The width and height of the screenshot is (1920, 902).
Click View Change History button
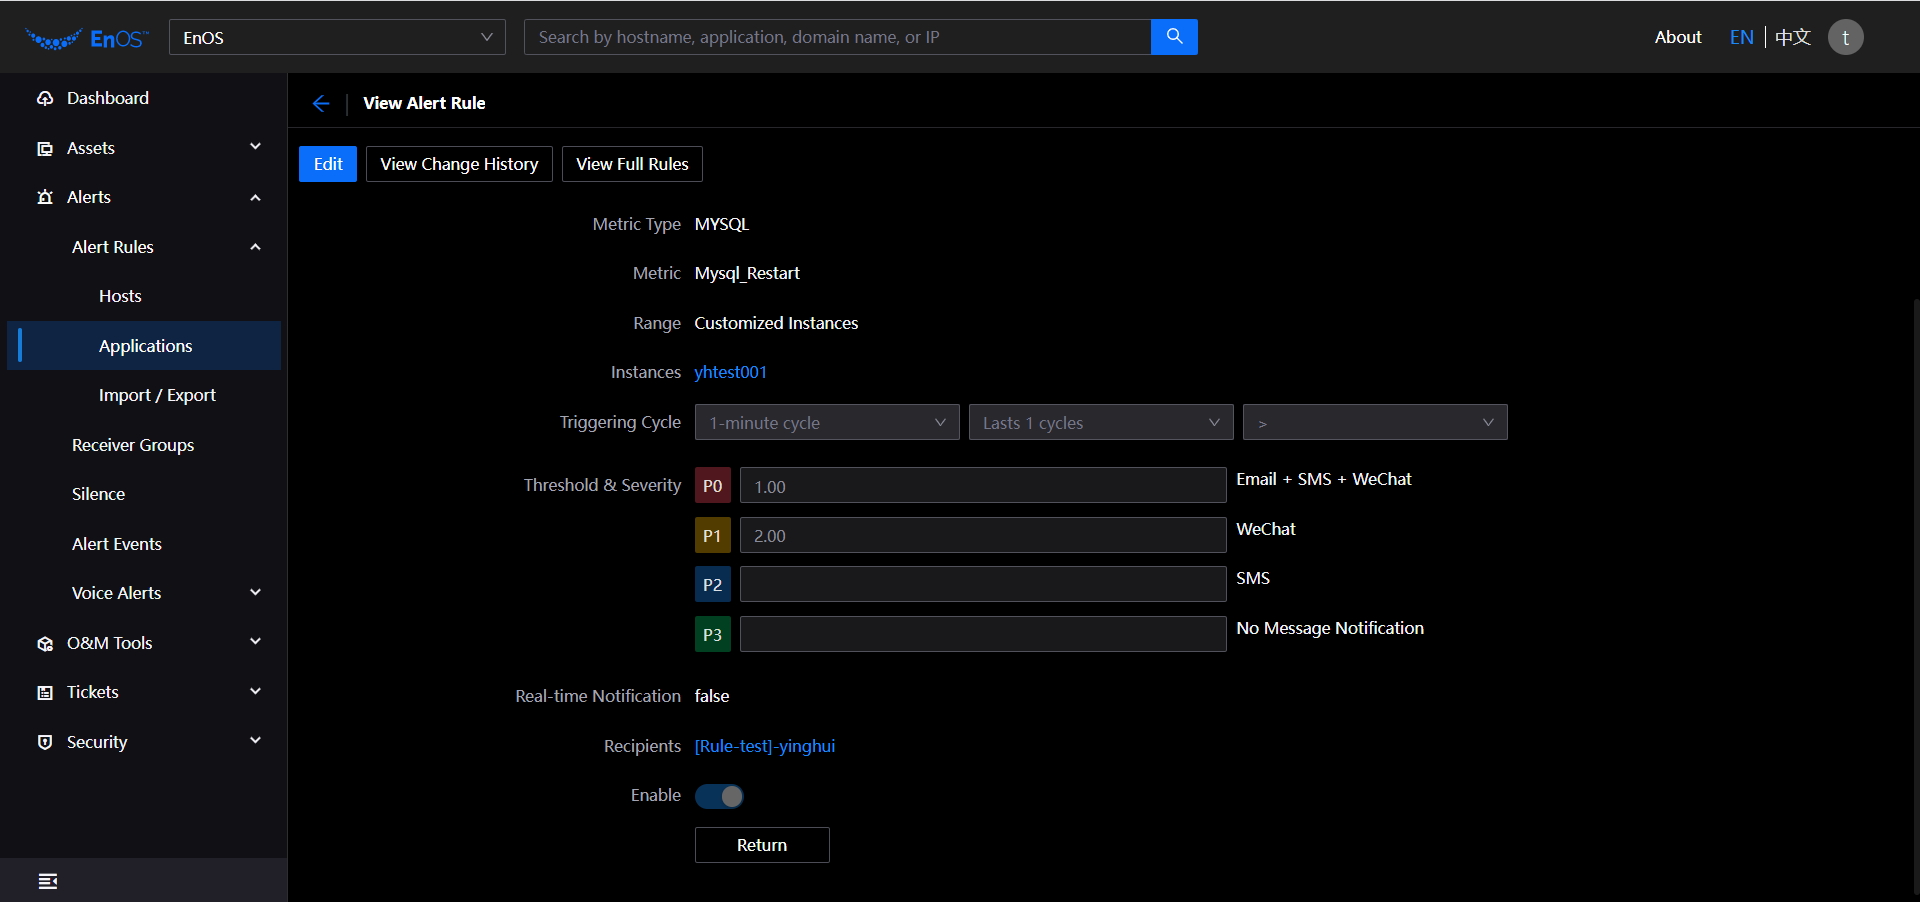tap(459, 164)
